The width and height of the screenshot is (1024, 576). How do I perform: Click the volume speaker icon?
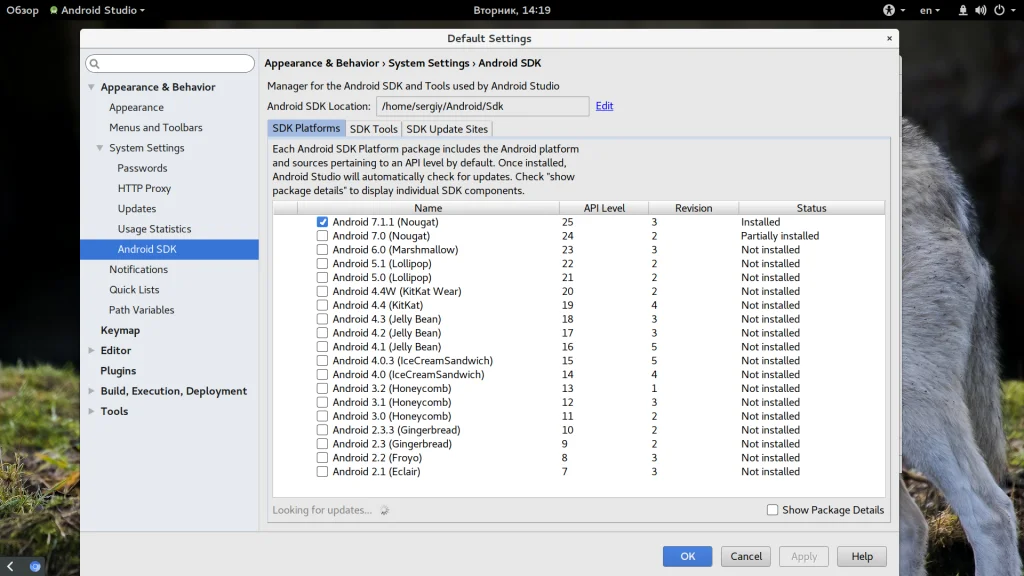click(x=981, y=10)
